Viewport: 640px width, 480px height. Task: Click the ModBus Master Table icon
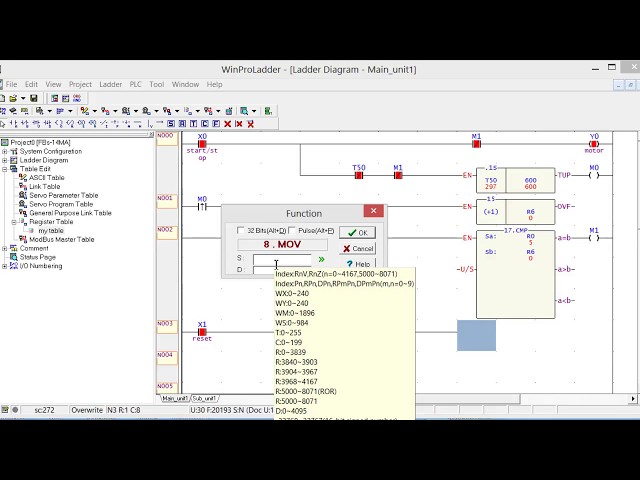tap(23, 239)
